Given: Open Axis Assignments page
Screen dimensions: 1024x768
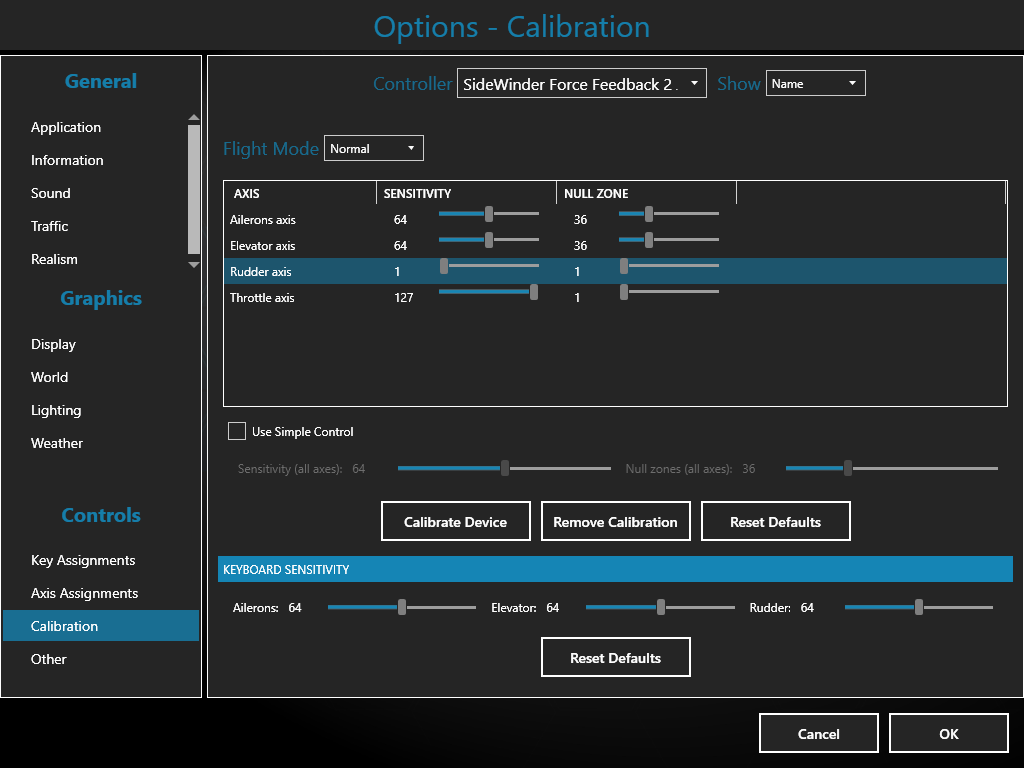Looking at the screenshot, I should coord(85,593).
